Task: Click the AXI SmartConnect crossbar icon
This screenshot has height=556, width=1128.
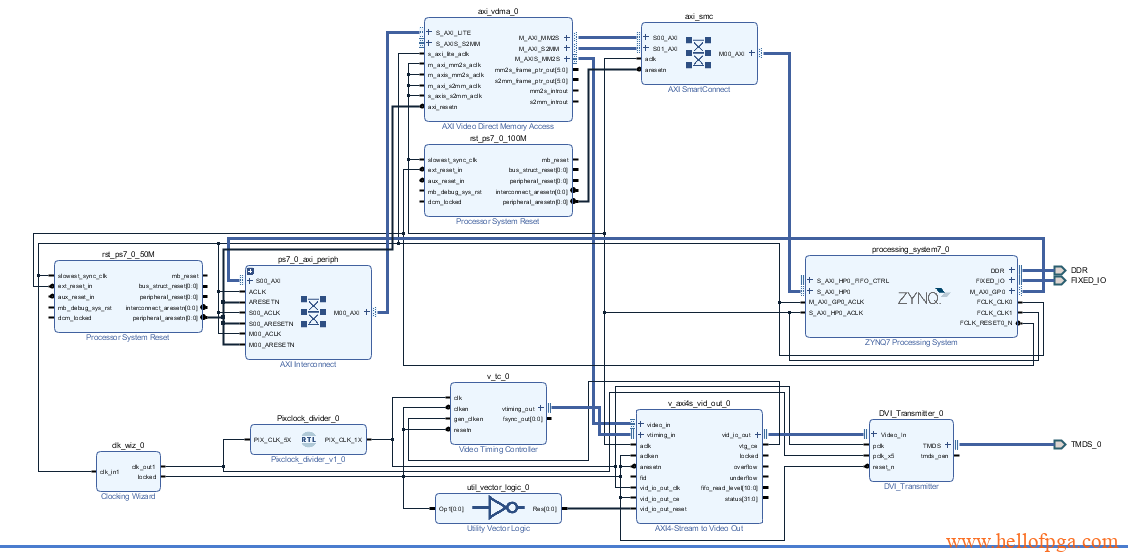Action: pyautogui.click(x=698, y=54)
